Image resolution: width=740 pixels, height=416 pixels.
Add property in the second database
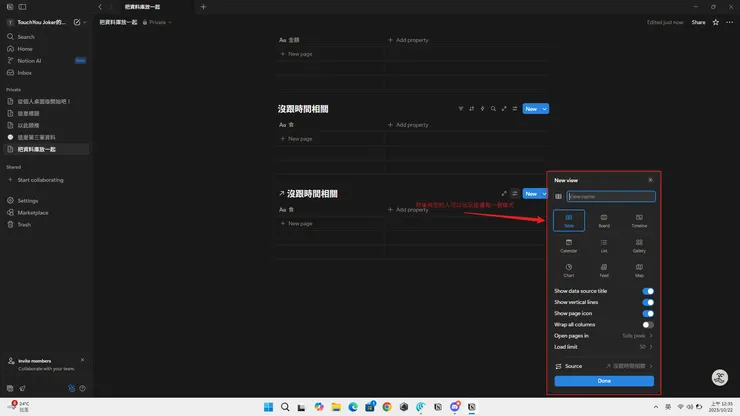pyautogui.click(x=408, y=125)
